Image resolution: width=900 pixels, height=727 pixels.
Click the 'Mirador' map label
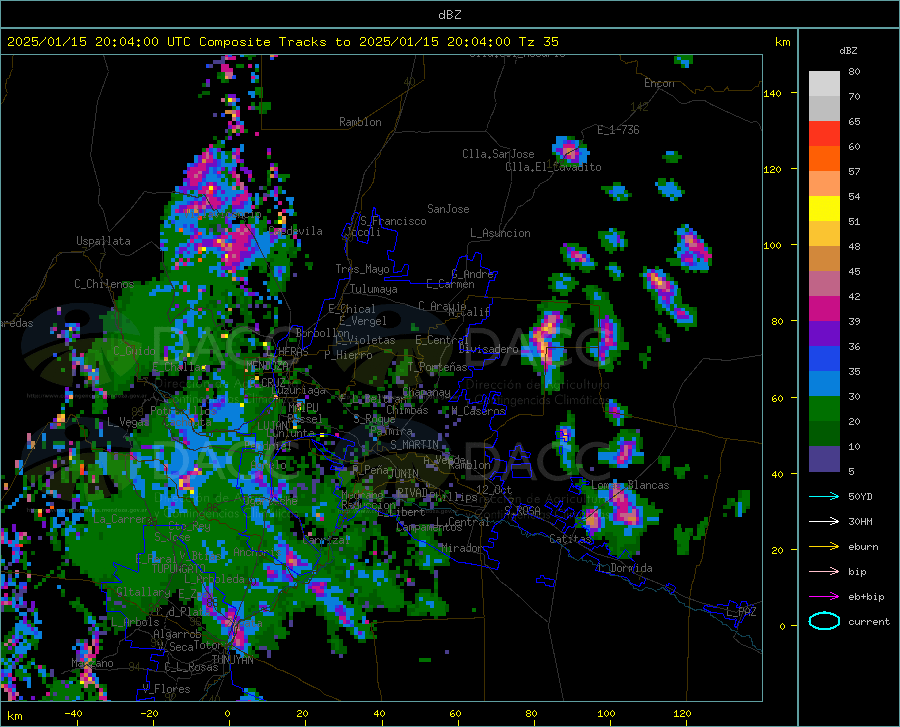point(462,548)
